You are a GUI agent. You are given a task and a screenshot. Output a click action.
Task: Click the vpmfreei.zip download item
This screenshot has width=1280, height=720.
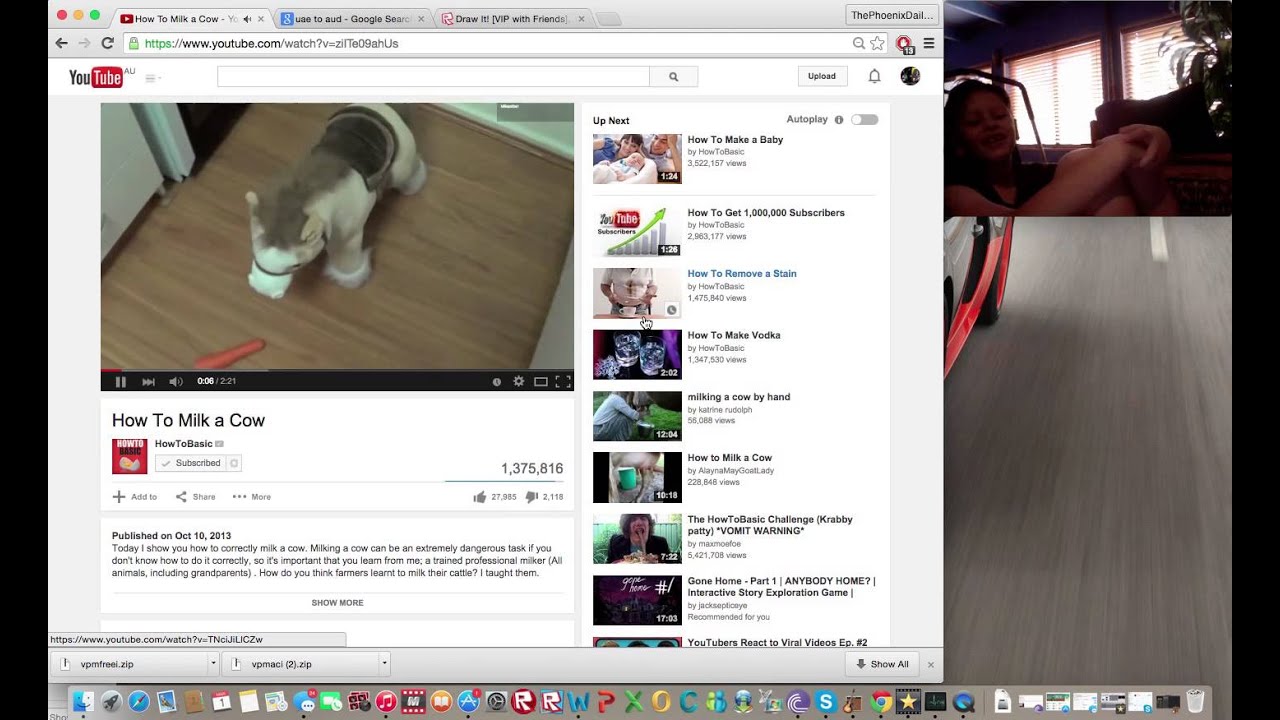pyautogui.click(x=129, y=663)
